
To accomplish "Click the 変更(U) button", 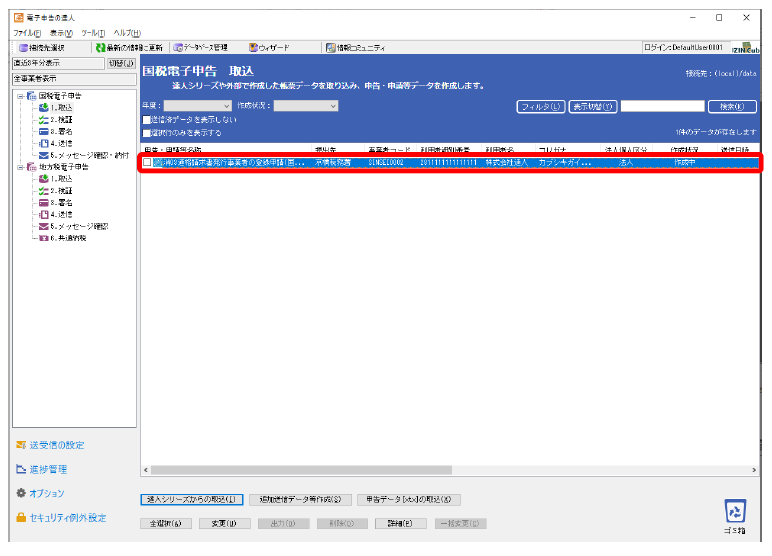I will [x=225, y=523].
